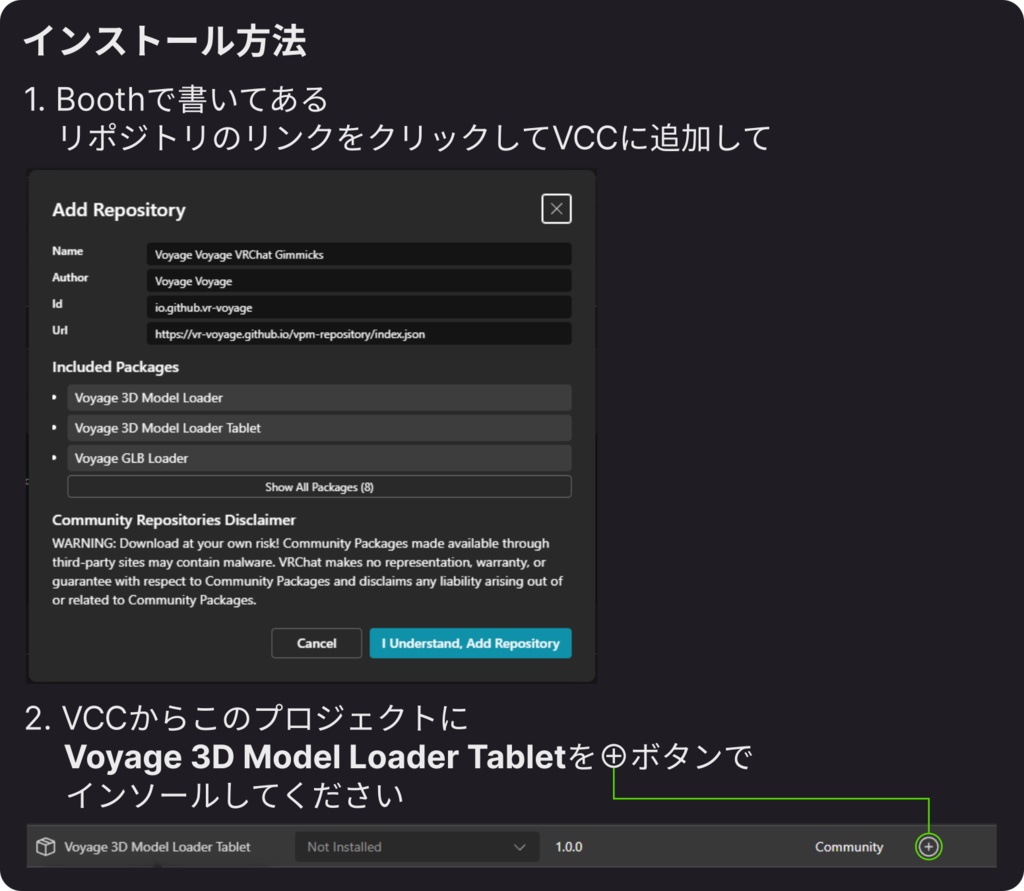Click the 'Voyage GLB Loader' package entry
The width and height of the screenshot is (1024, 891).
(x=319, y=458)
